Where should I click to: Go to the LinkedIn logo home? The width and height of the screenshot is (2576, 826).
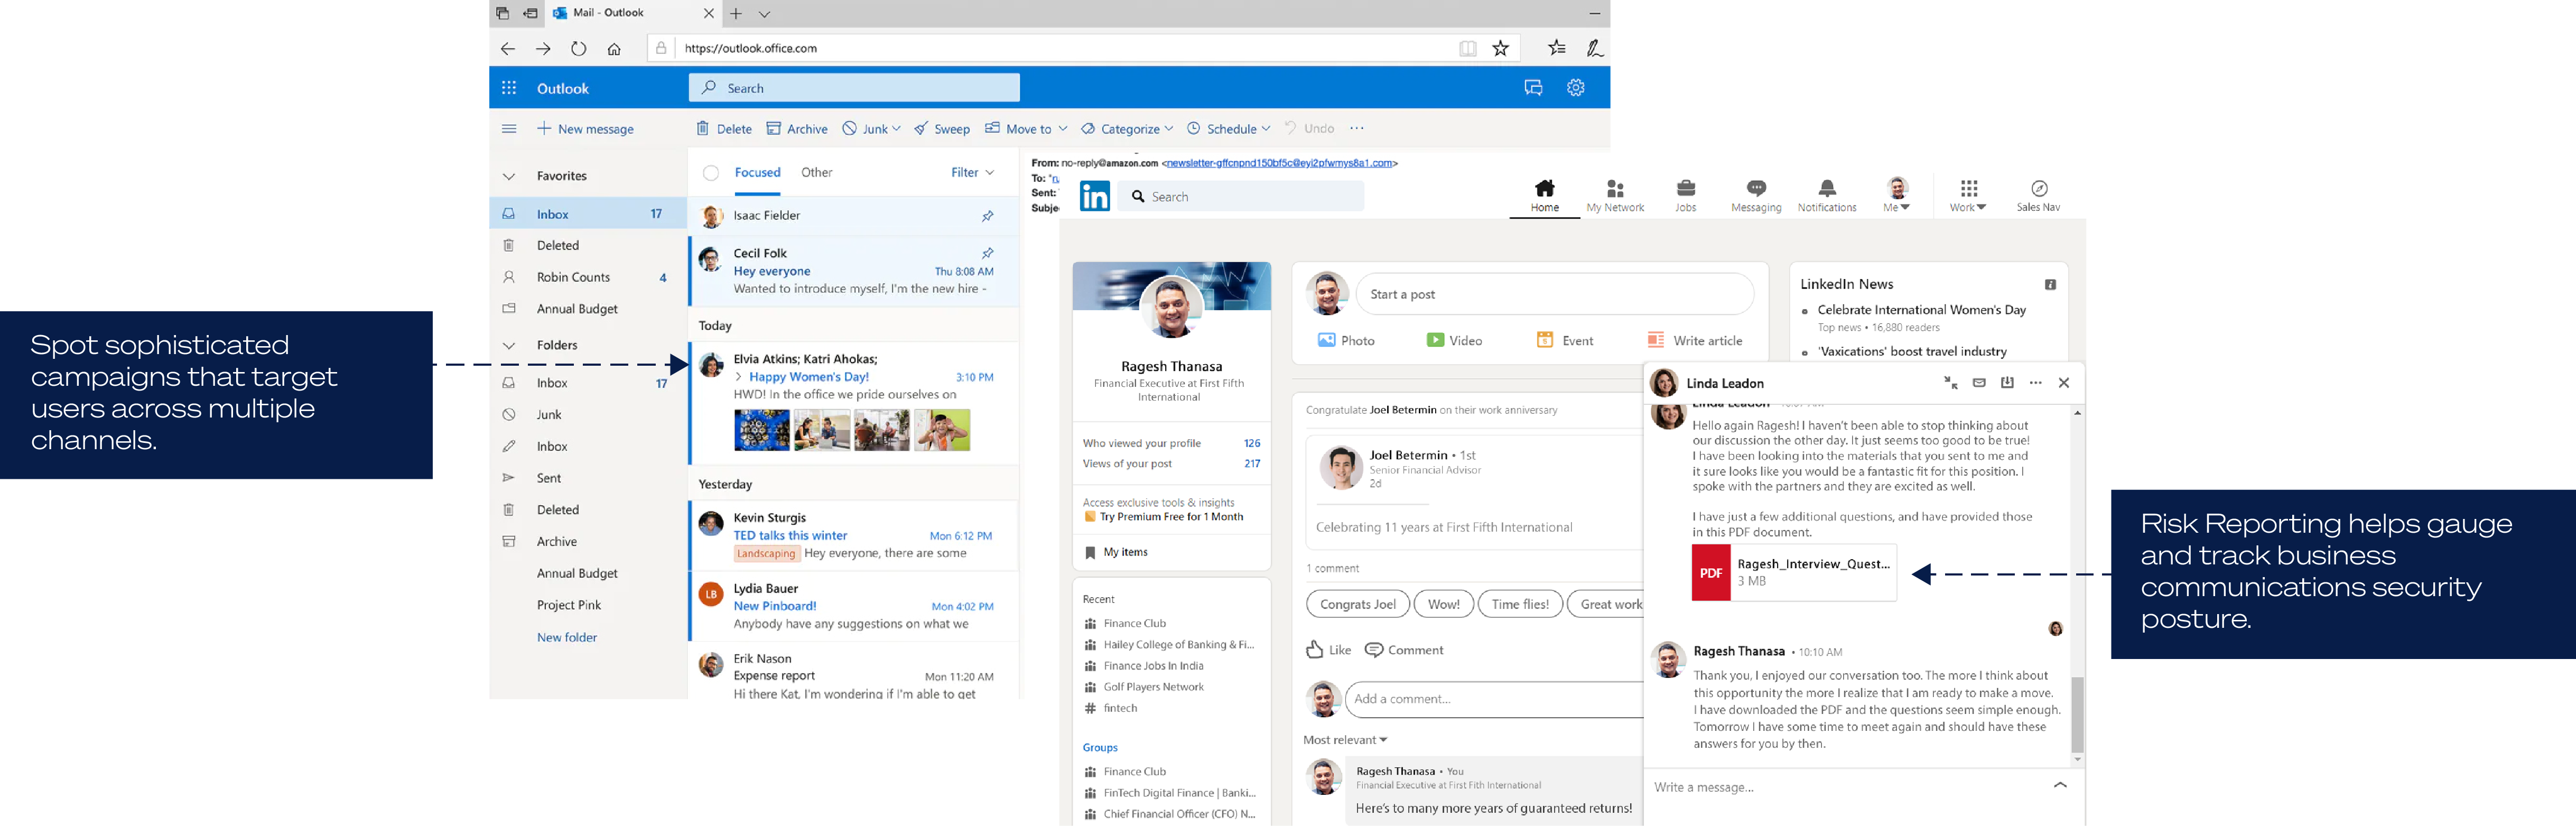click(1095, 196)
